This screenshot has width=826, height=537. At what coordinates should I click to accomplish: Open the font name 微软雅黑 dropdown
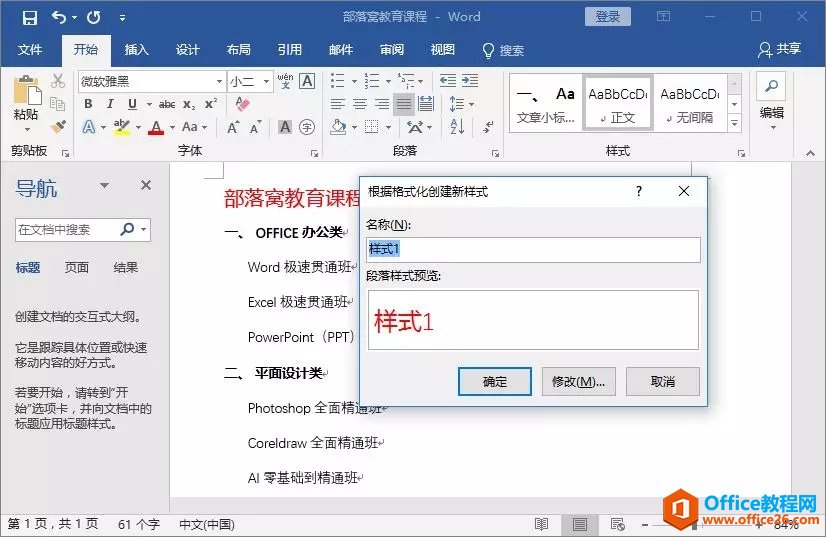[220, 82]
